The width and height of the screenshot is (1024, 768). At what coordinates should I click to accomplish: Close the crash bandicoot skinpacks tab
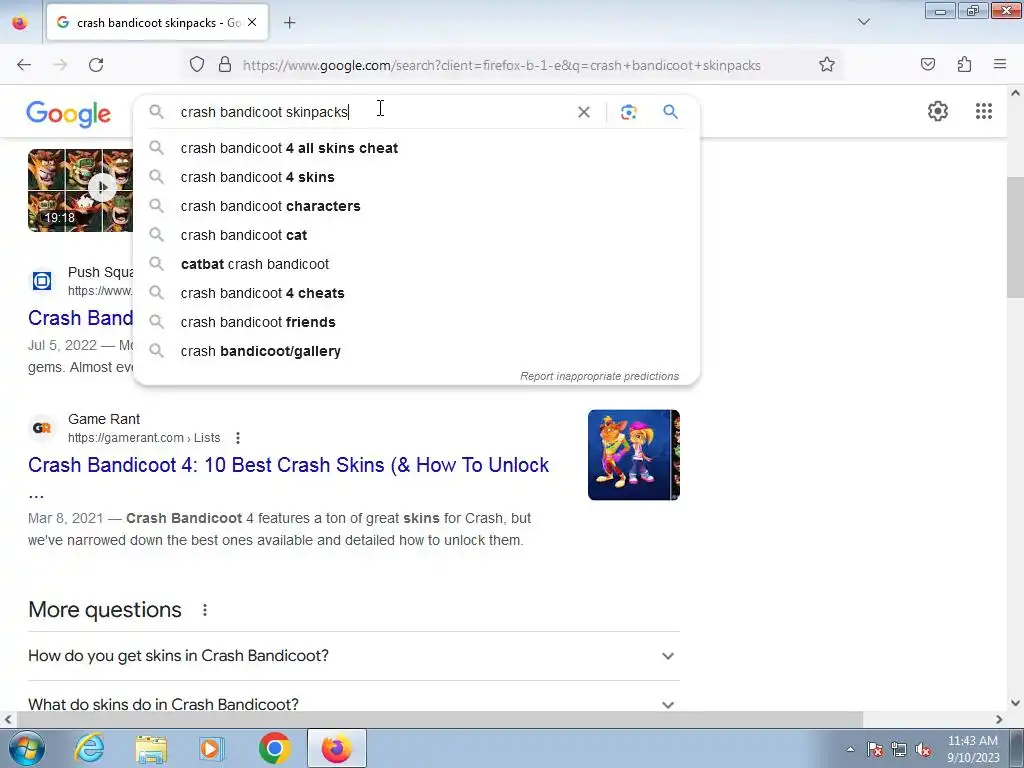(x=252, y=22)
